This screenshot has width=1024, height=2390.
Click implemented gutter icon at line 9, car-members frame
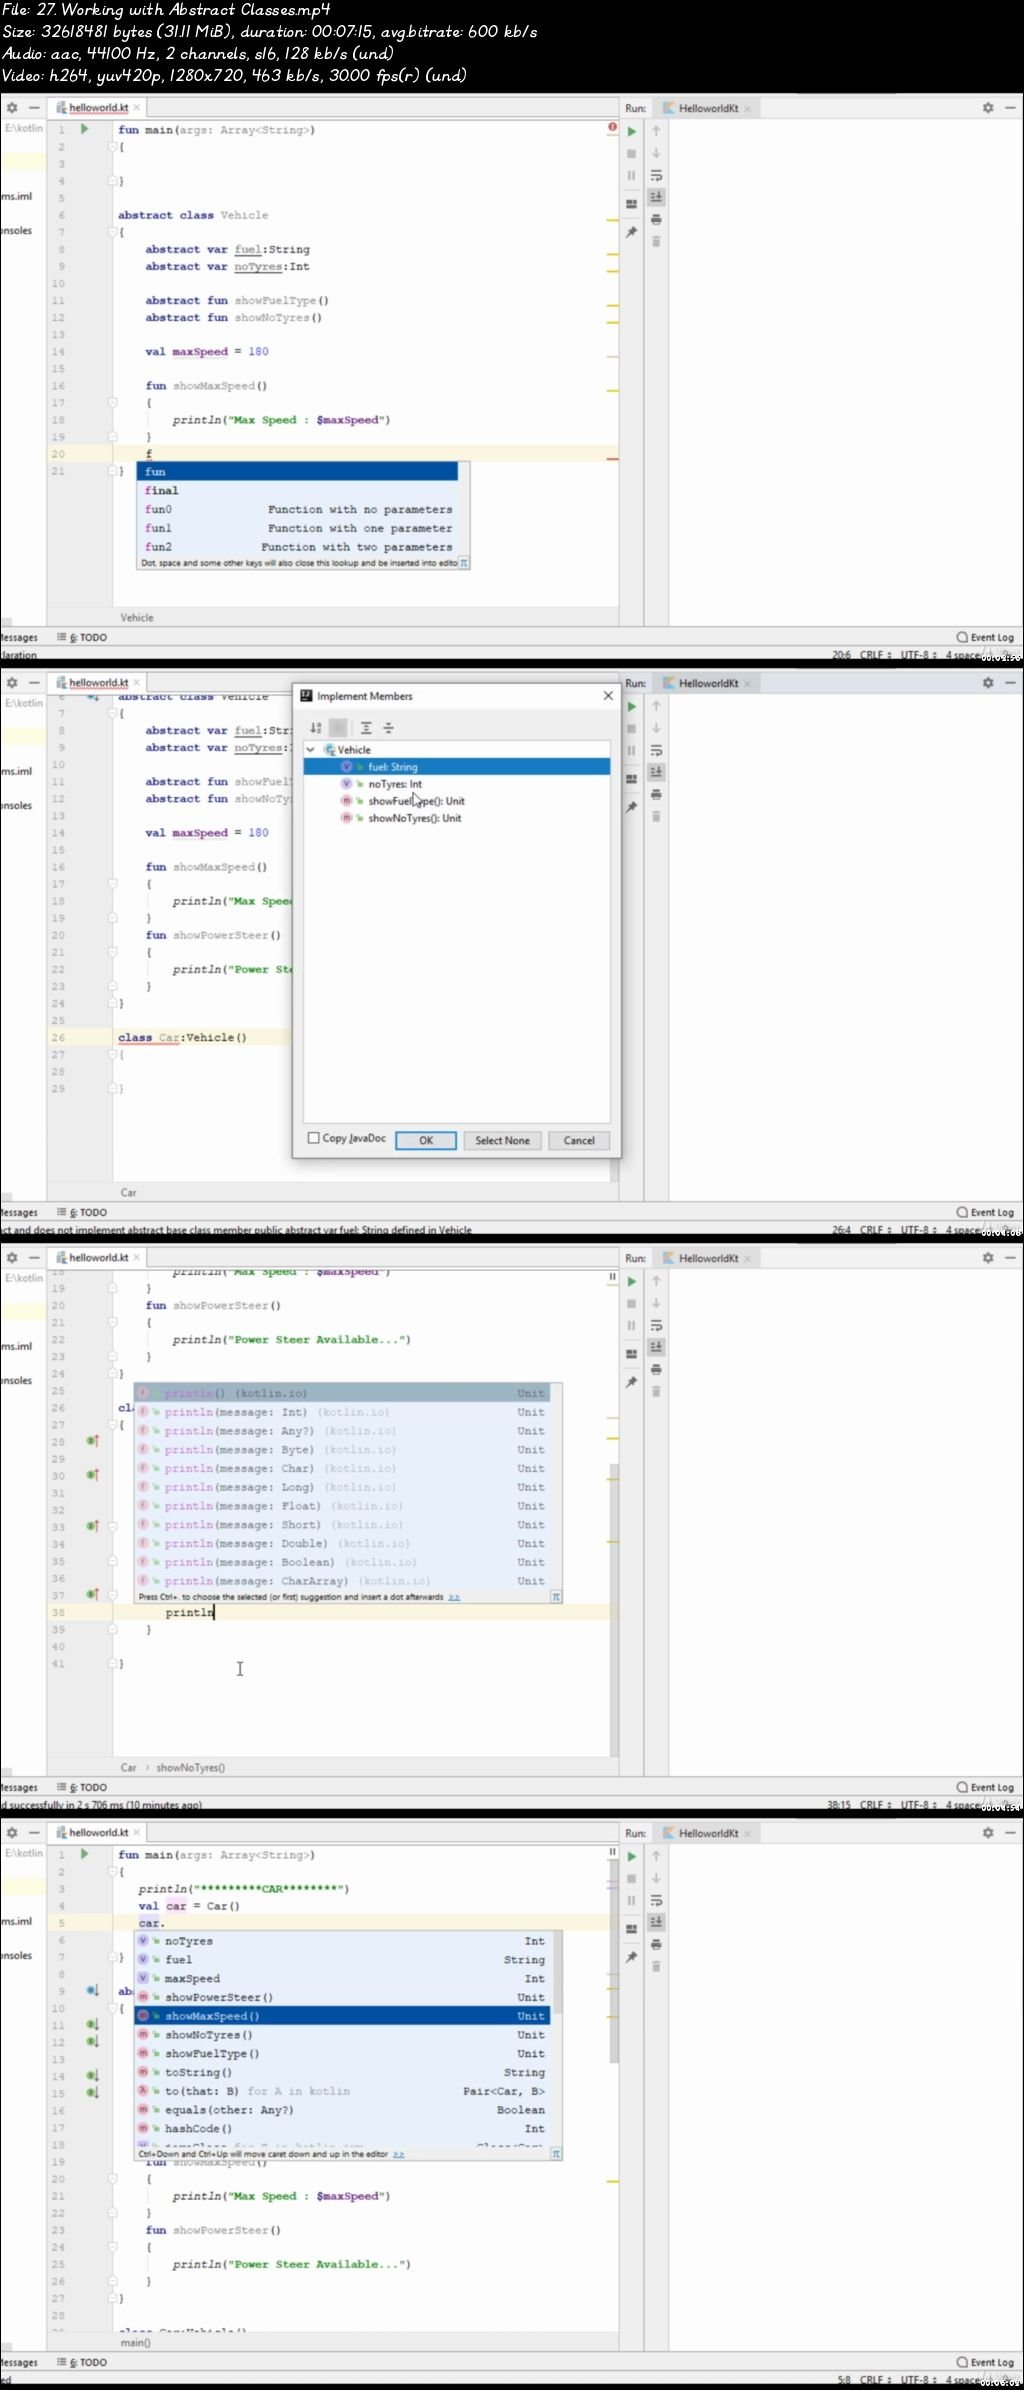(x=92, y=1990)
